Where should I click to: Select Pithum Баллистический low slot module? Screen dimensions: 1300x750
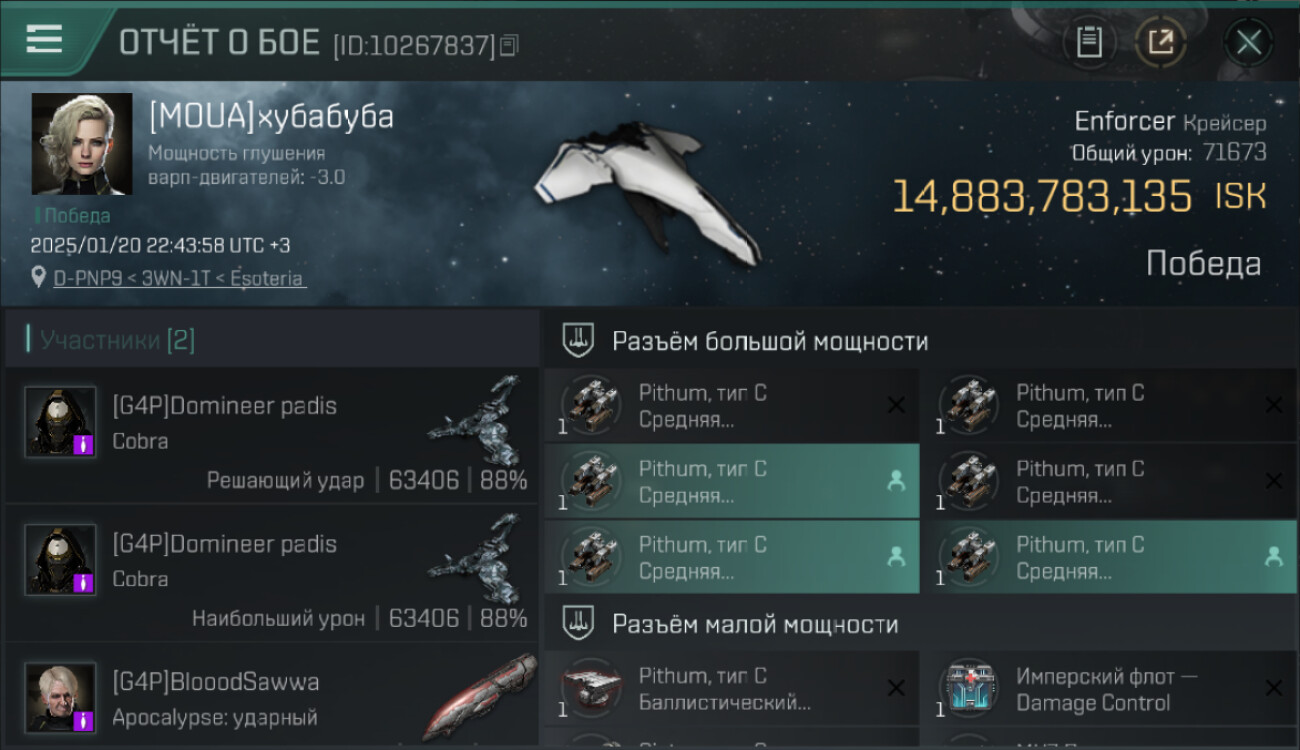click(x=732, y=688)
